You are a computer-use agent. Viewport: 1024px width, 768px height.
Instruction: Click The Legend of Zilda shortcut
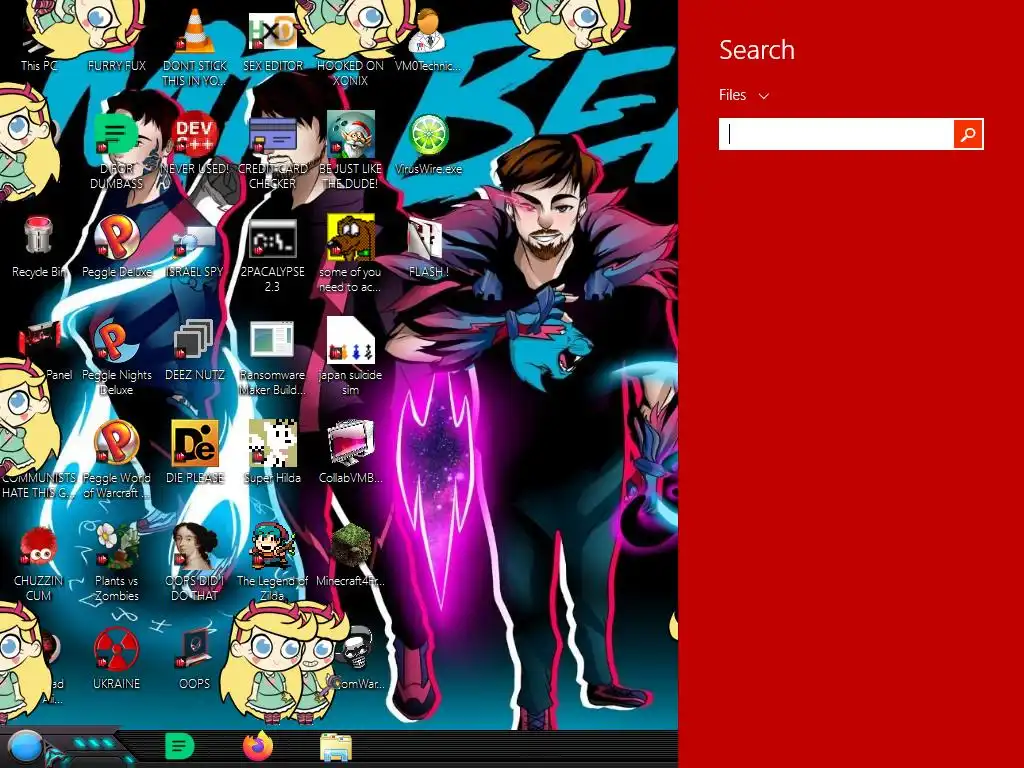273,562
